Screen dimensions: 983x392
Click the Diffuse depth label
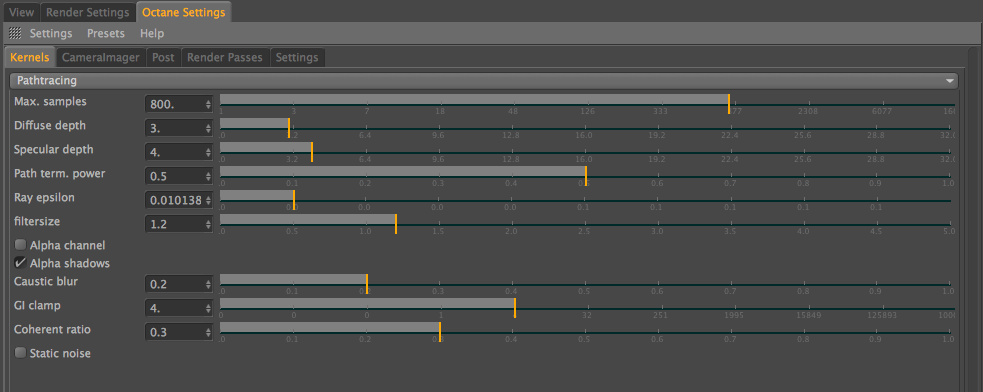[50, 125]
